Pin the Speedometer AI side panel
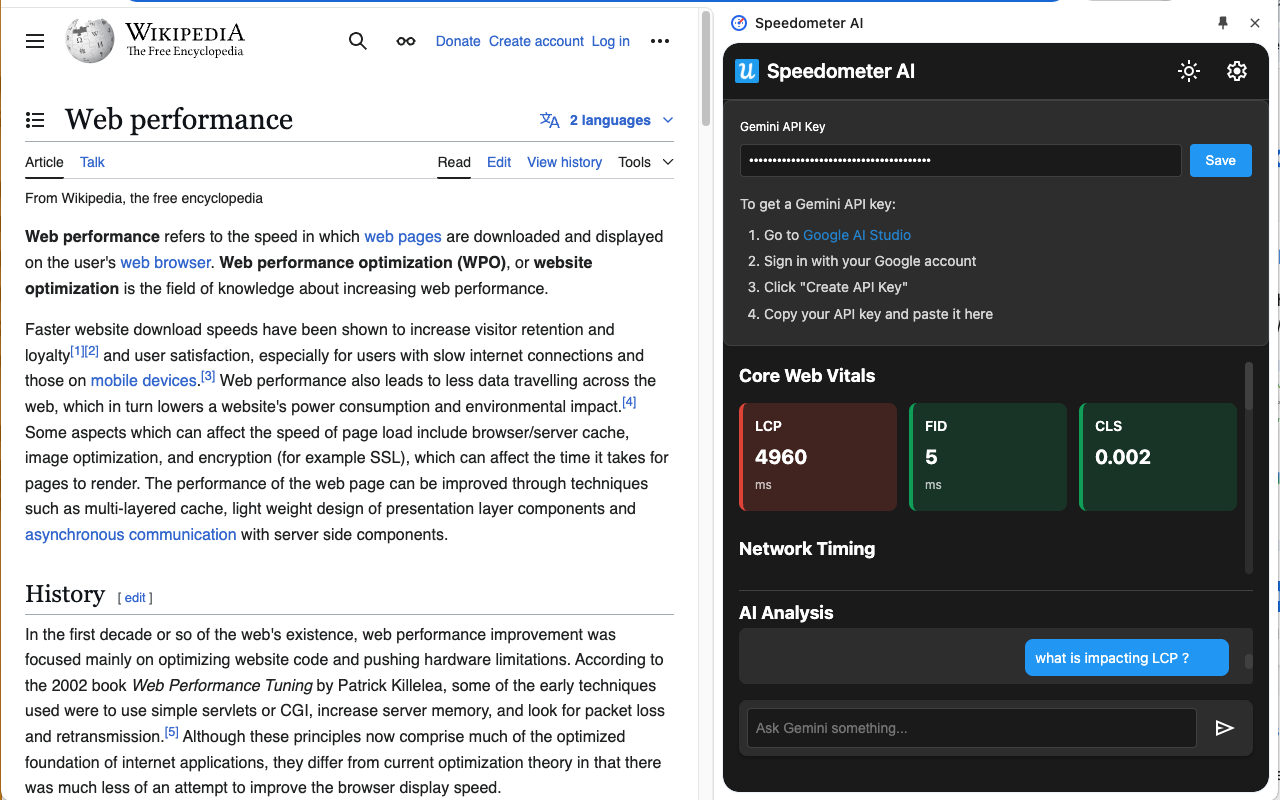Viewport: 1280px width, 800px height. point(1222,23)
